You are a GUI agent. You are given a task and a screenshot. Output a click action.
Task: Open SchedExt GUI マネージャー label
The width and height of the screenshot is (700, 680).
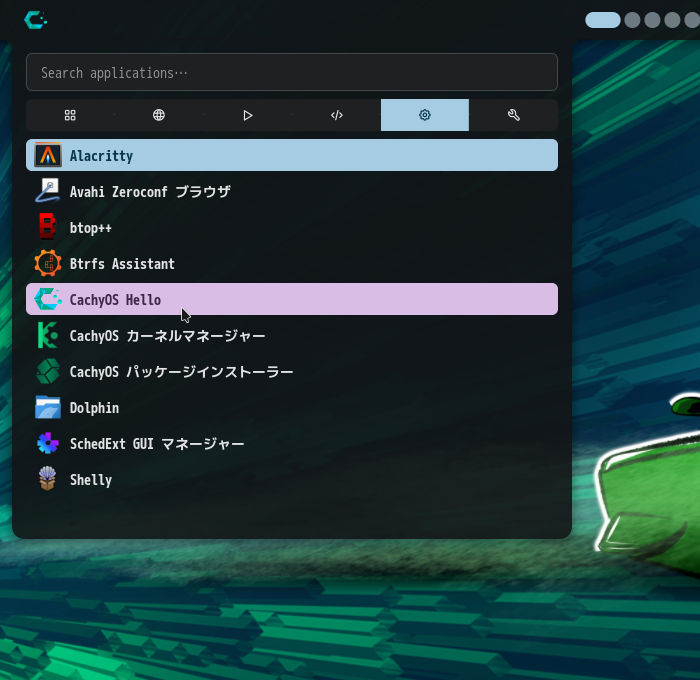click(x=157, y=444)
